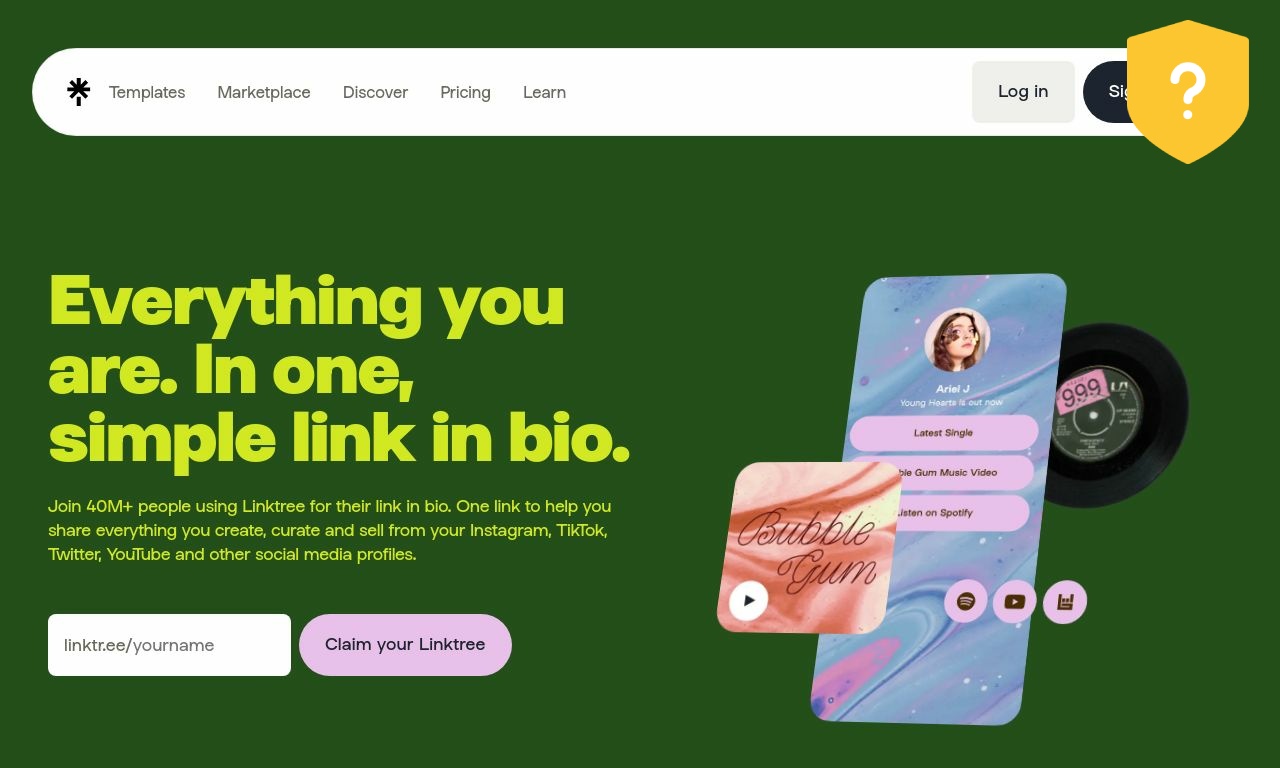Click the YouTube icon on the phone mockup
This screenshot has width=1280, height=768.
click(1015, 601)
